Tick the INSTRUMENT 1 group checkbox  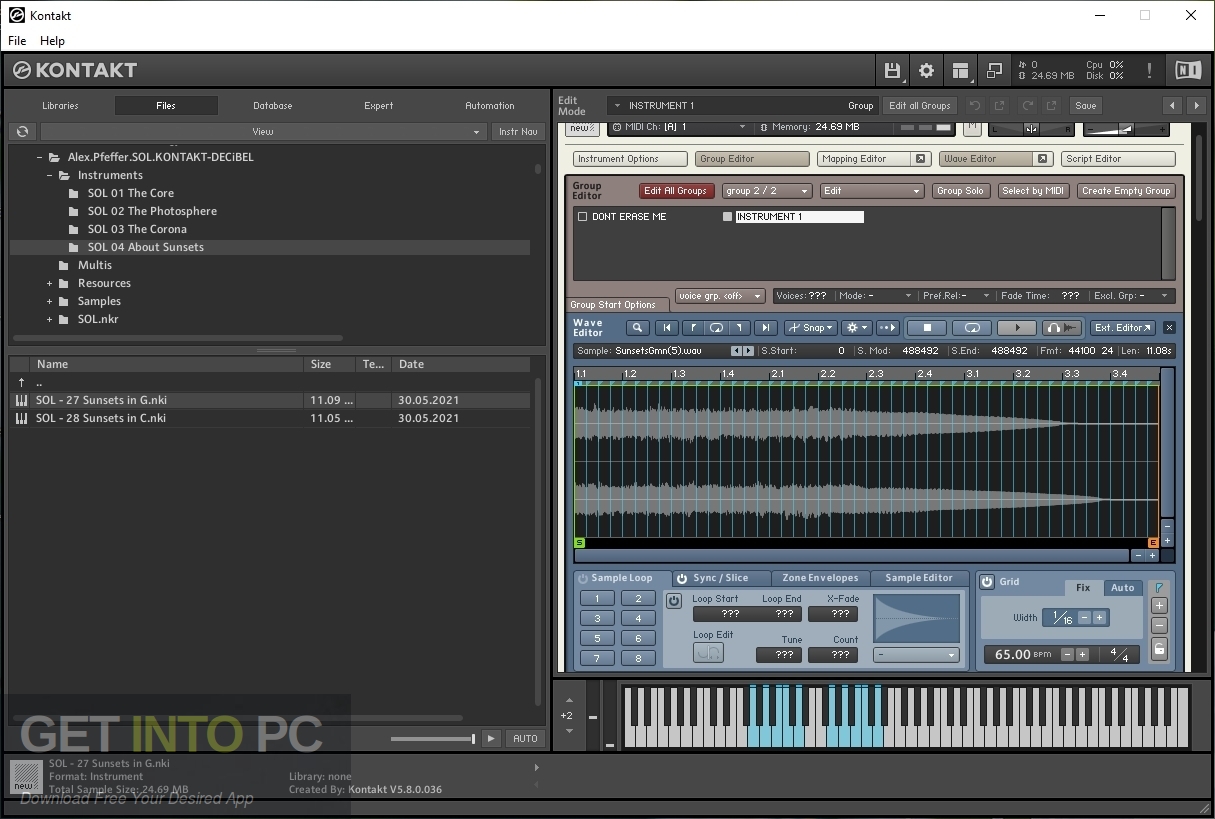click(x=727, y=217)
